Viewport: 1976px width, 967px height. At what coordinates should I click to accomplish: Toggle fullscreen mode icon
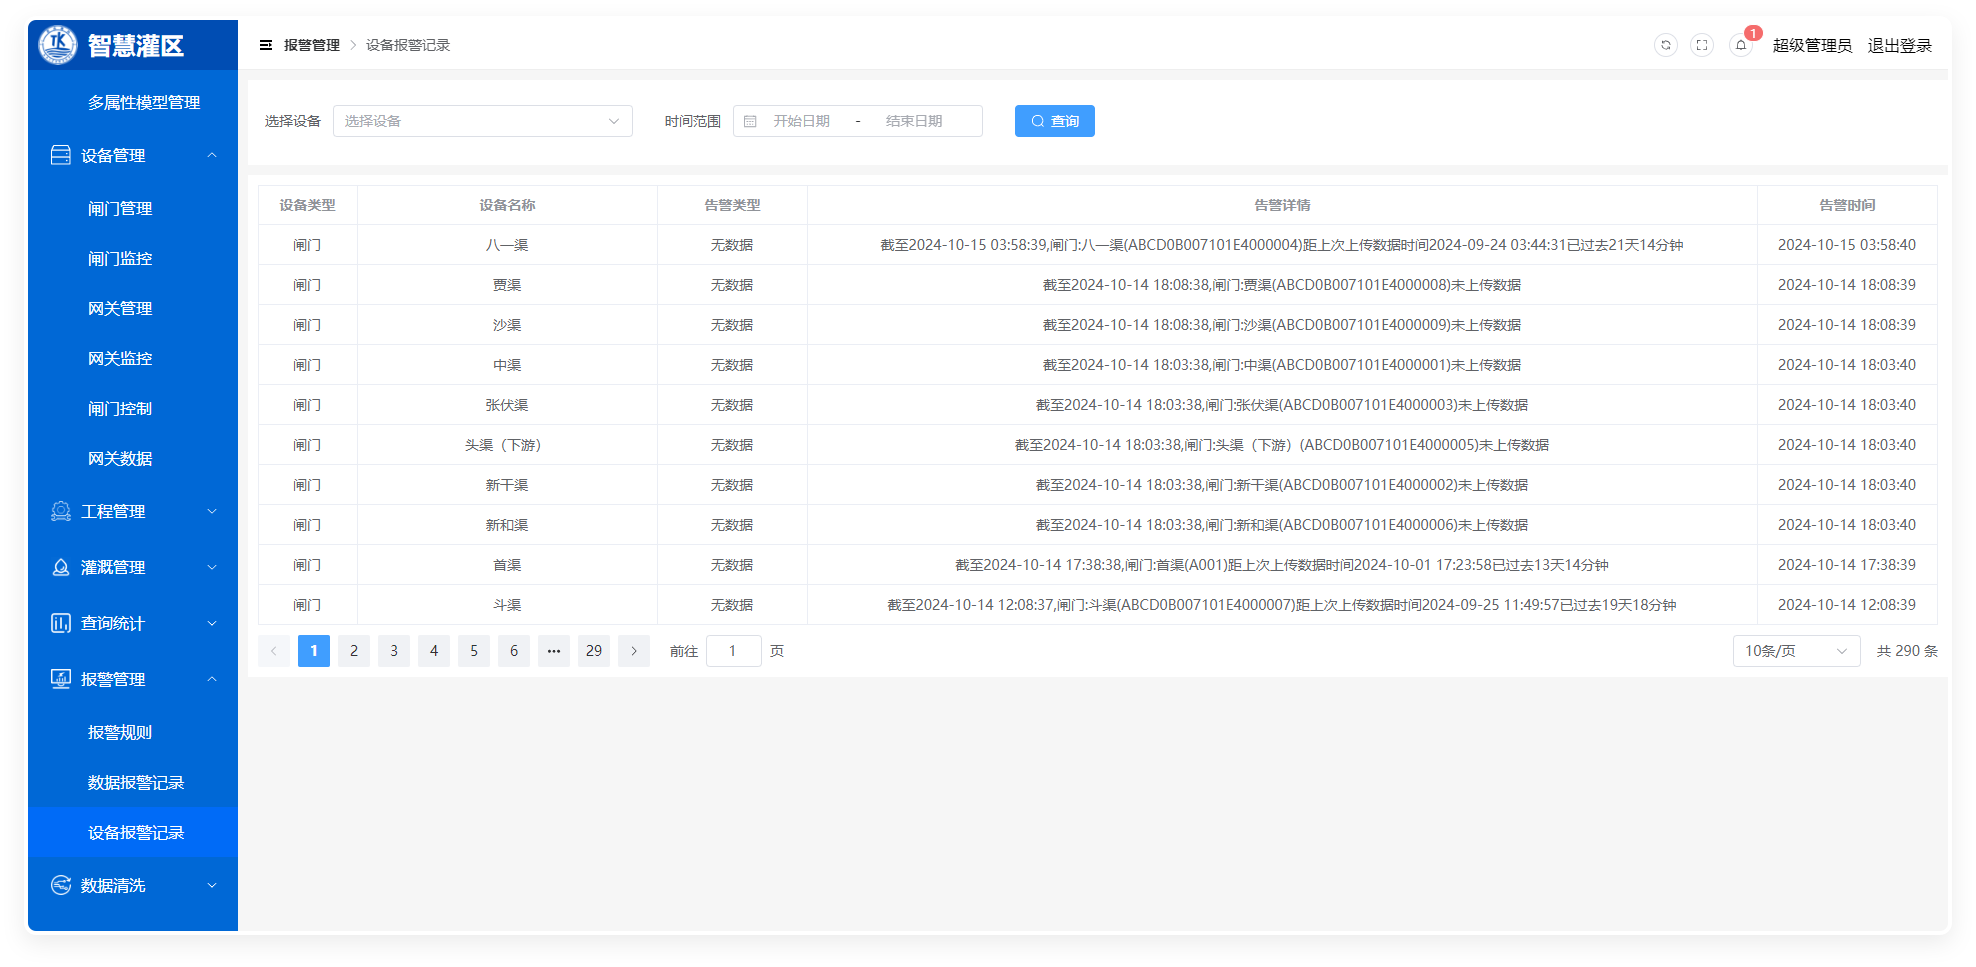tap(1702, 45)
